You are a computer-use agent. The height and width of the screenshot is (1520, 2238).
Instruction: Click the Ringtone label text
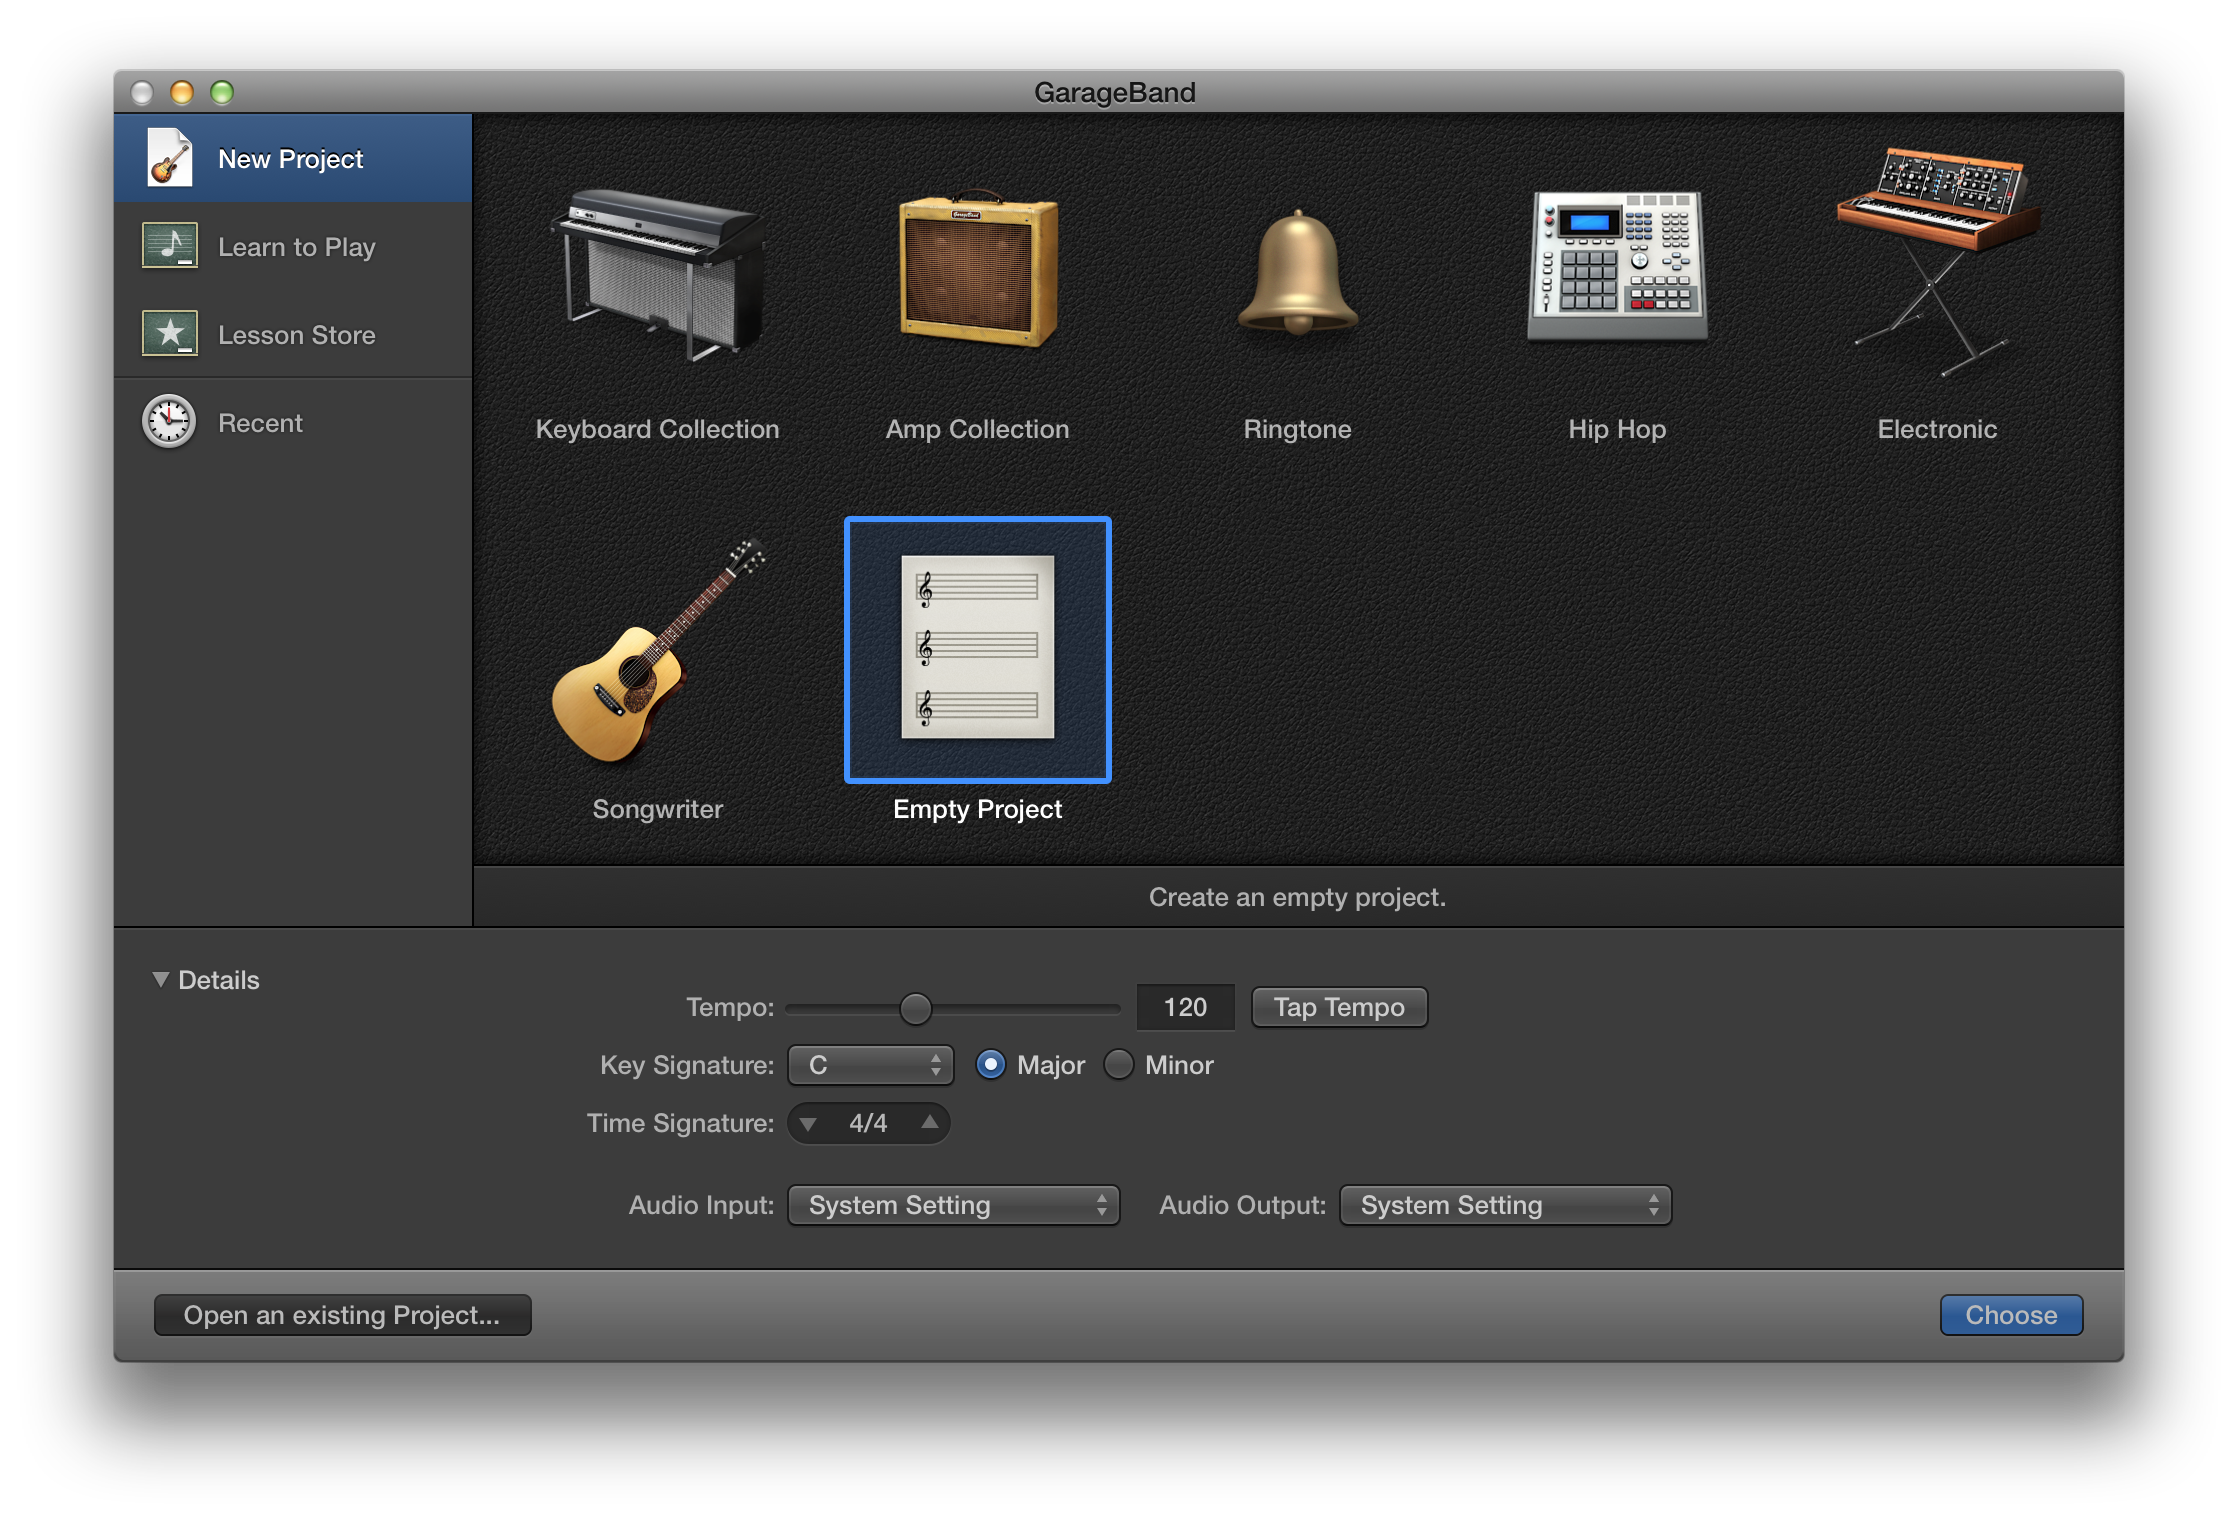pos(1297,429)
